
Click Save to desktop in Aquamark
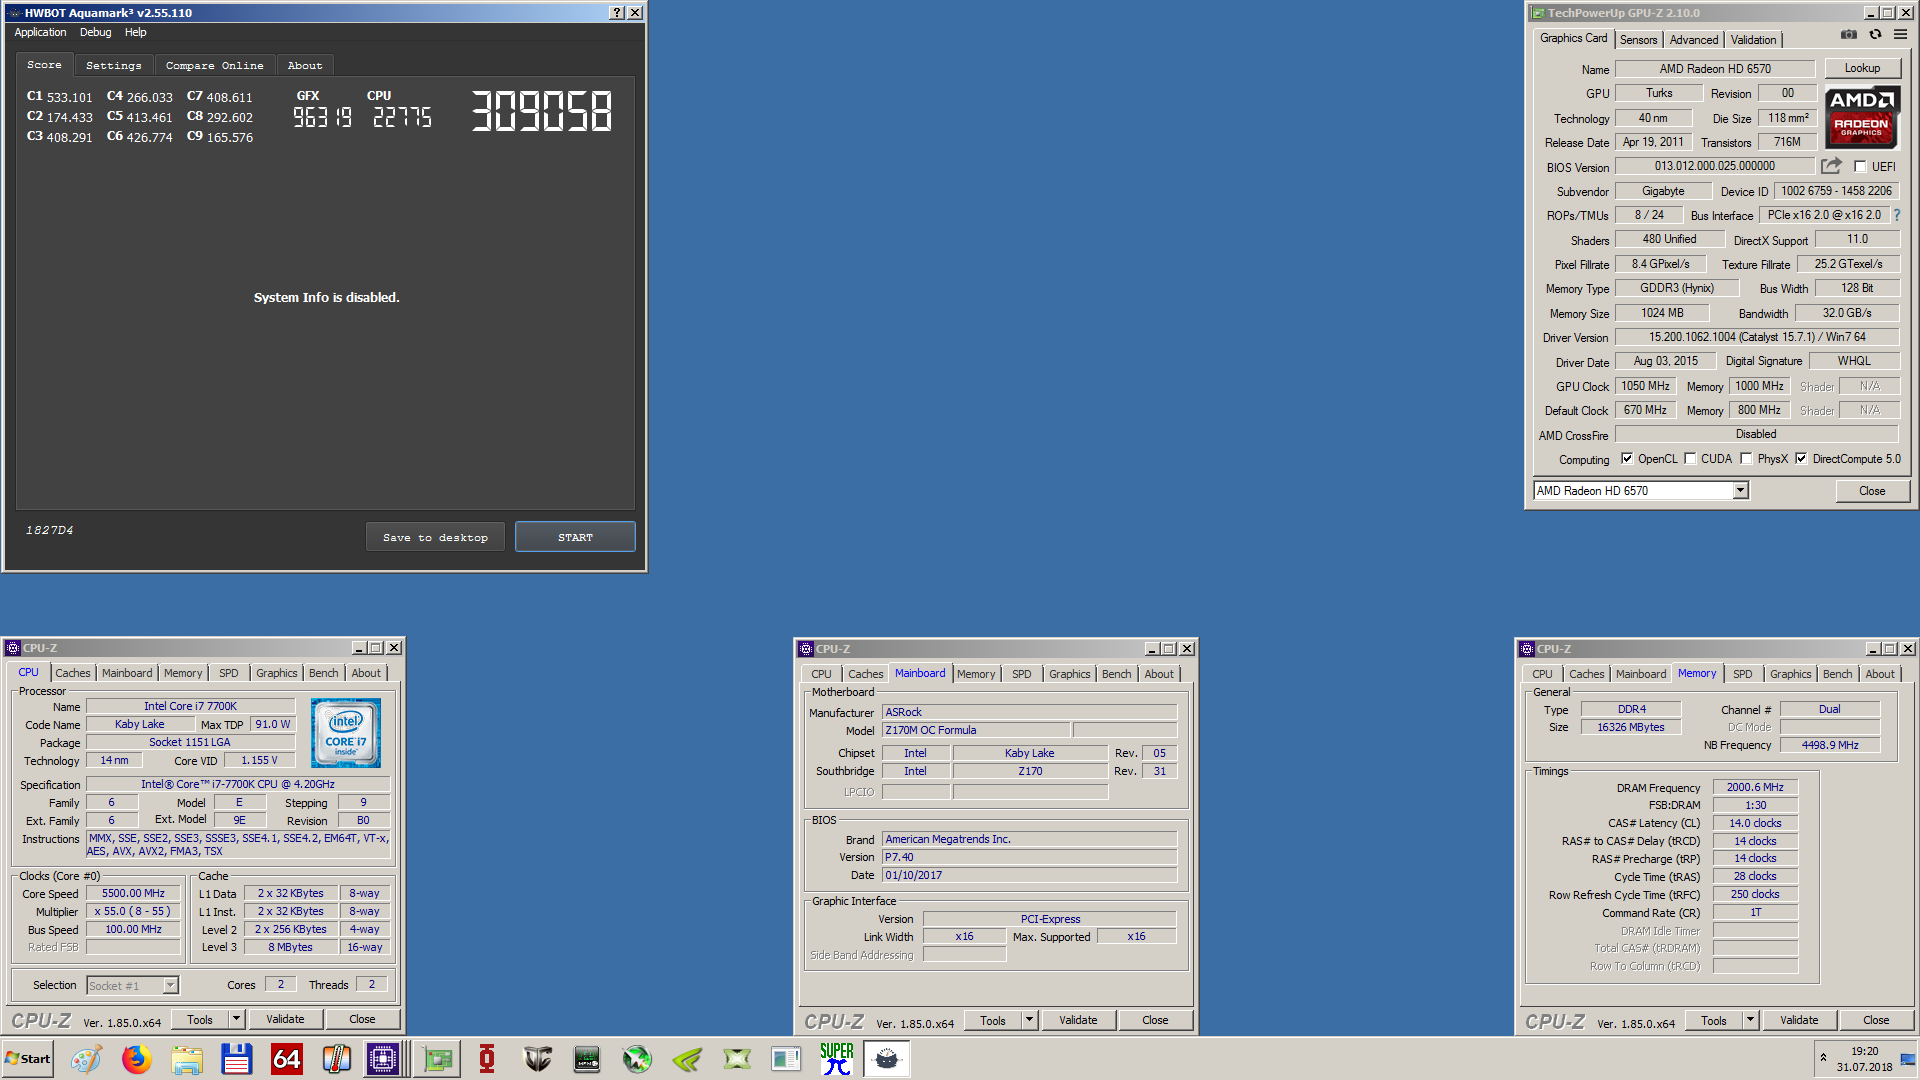tap(435, 537)
